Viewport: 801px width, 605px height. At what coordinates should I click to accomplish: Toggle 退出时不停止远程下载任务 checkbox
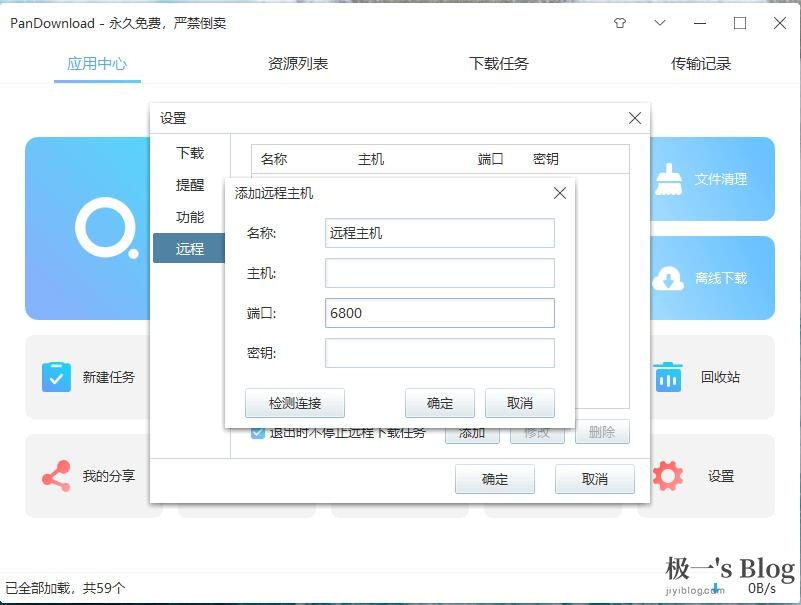coord(257,433)
